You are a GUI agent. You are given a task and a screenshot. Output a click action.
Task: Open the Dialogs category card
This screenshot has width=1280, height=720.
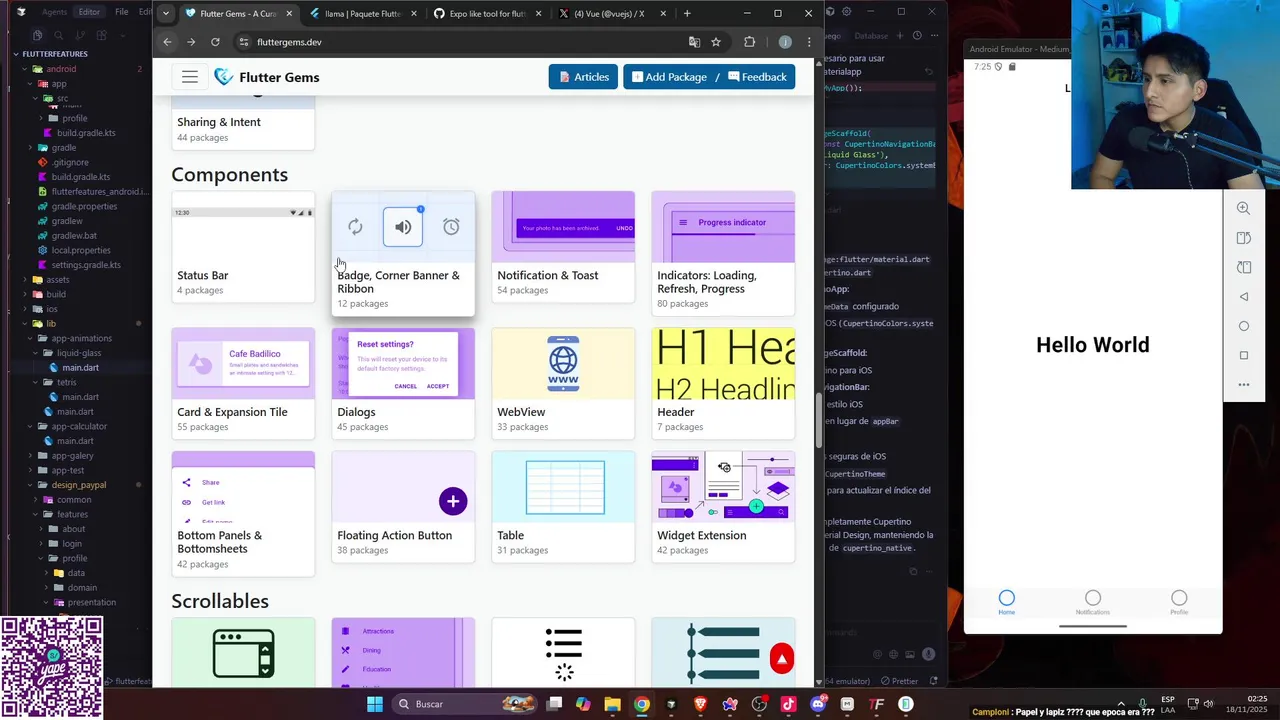pyautogui.click(x=403, y=383)
